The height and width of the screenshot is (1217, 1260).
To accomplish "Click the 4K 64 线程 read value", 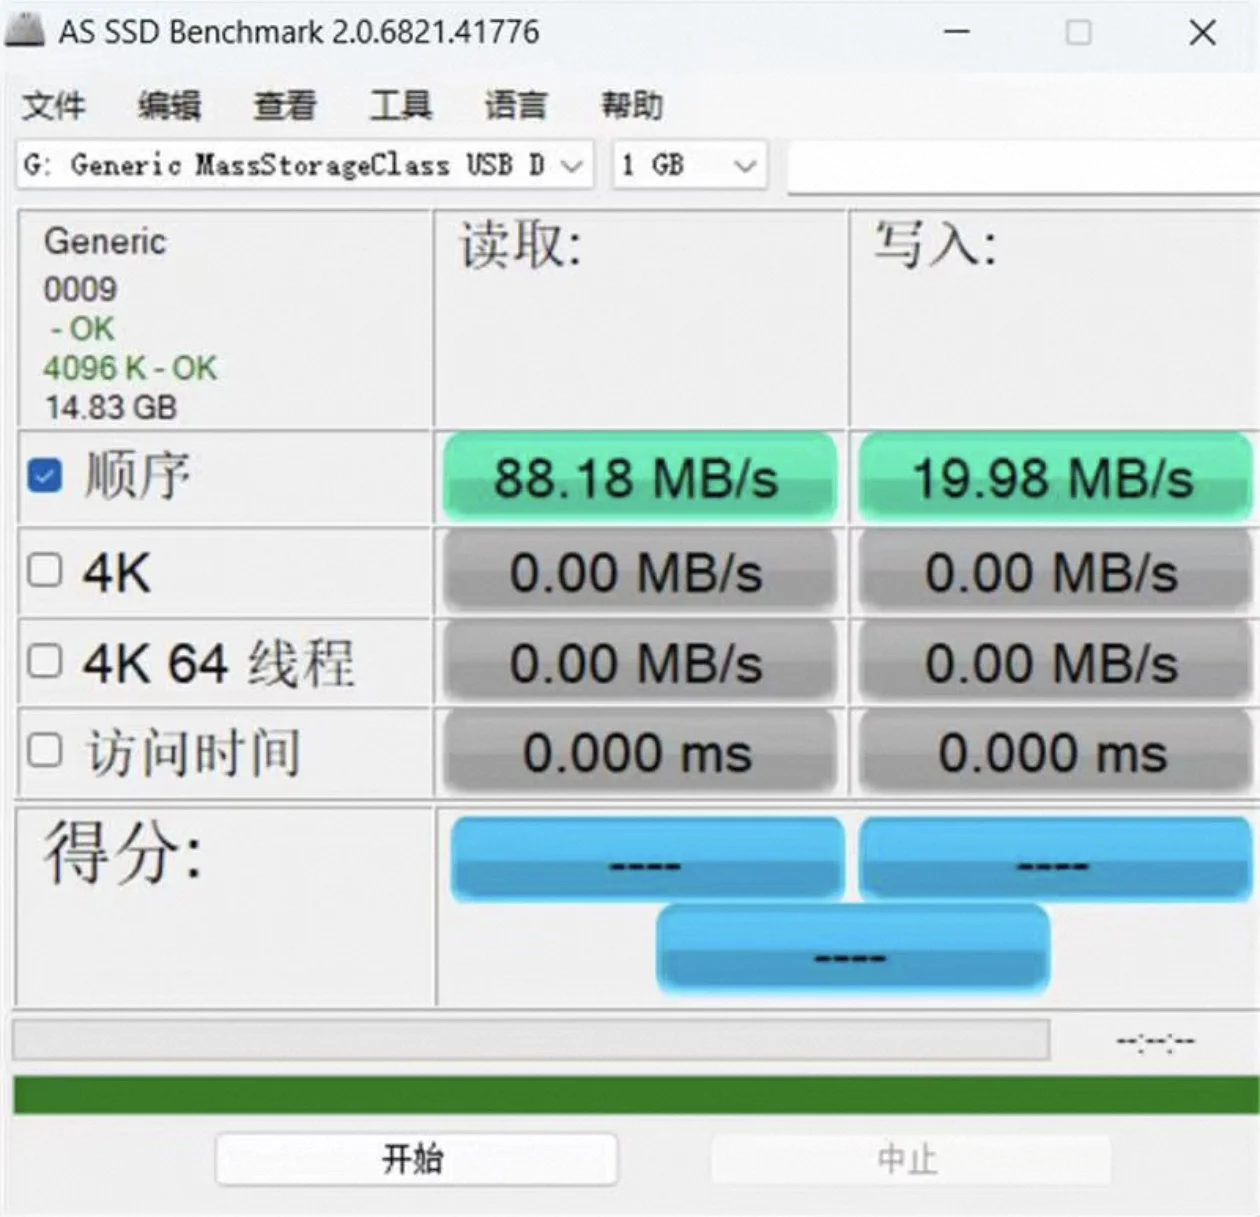I will pos(639,662).
